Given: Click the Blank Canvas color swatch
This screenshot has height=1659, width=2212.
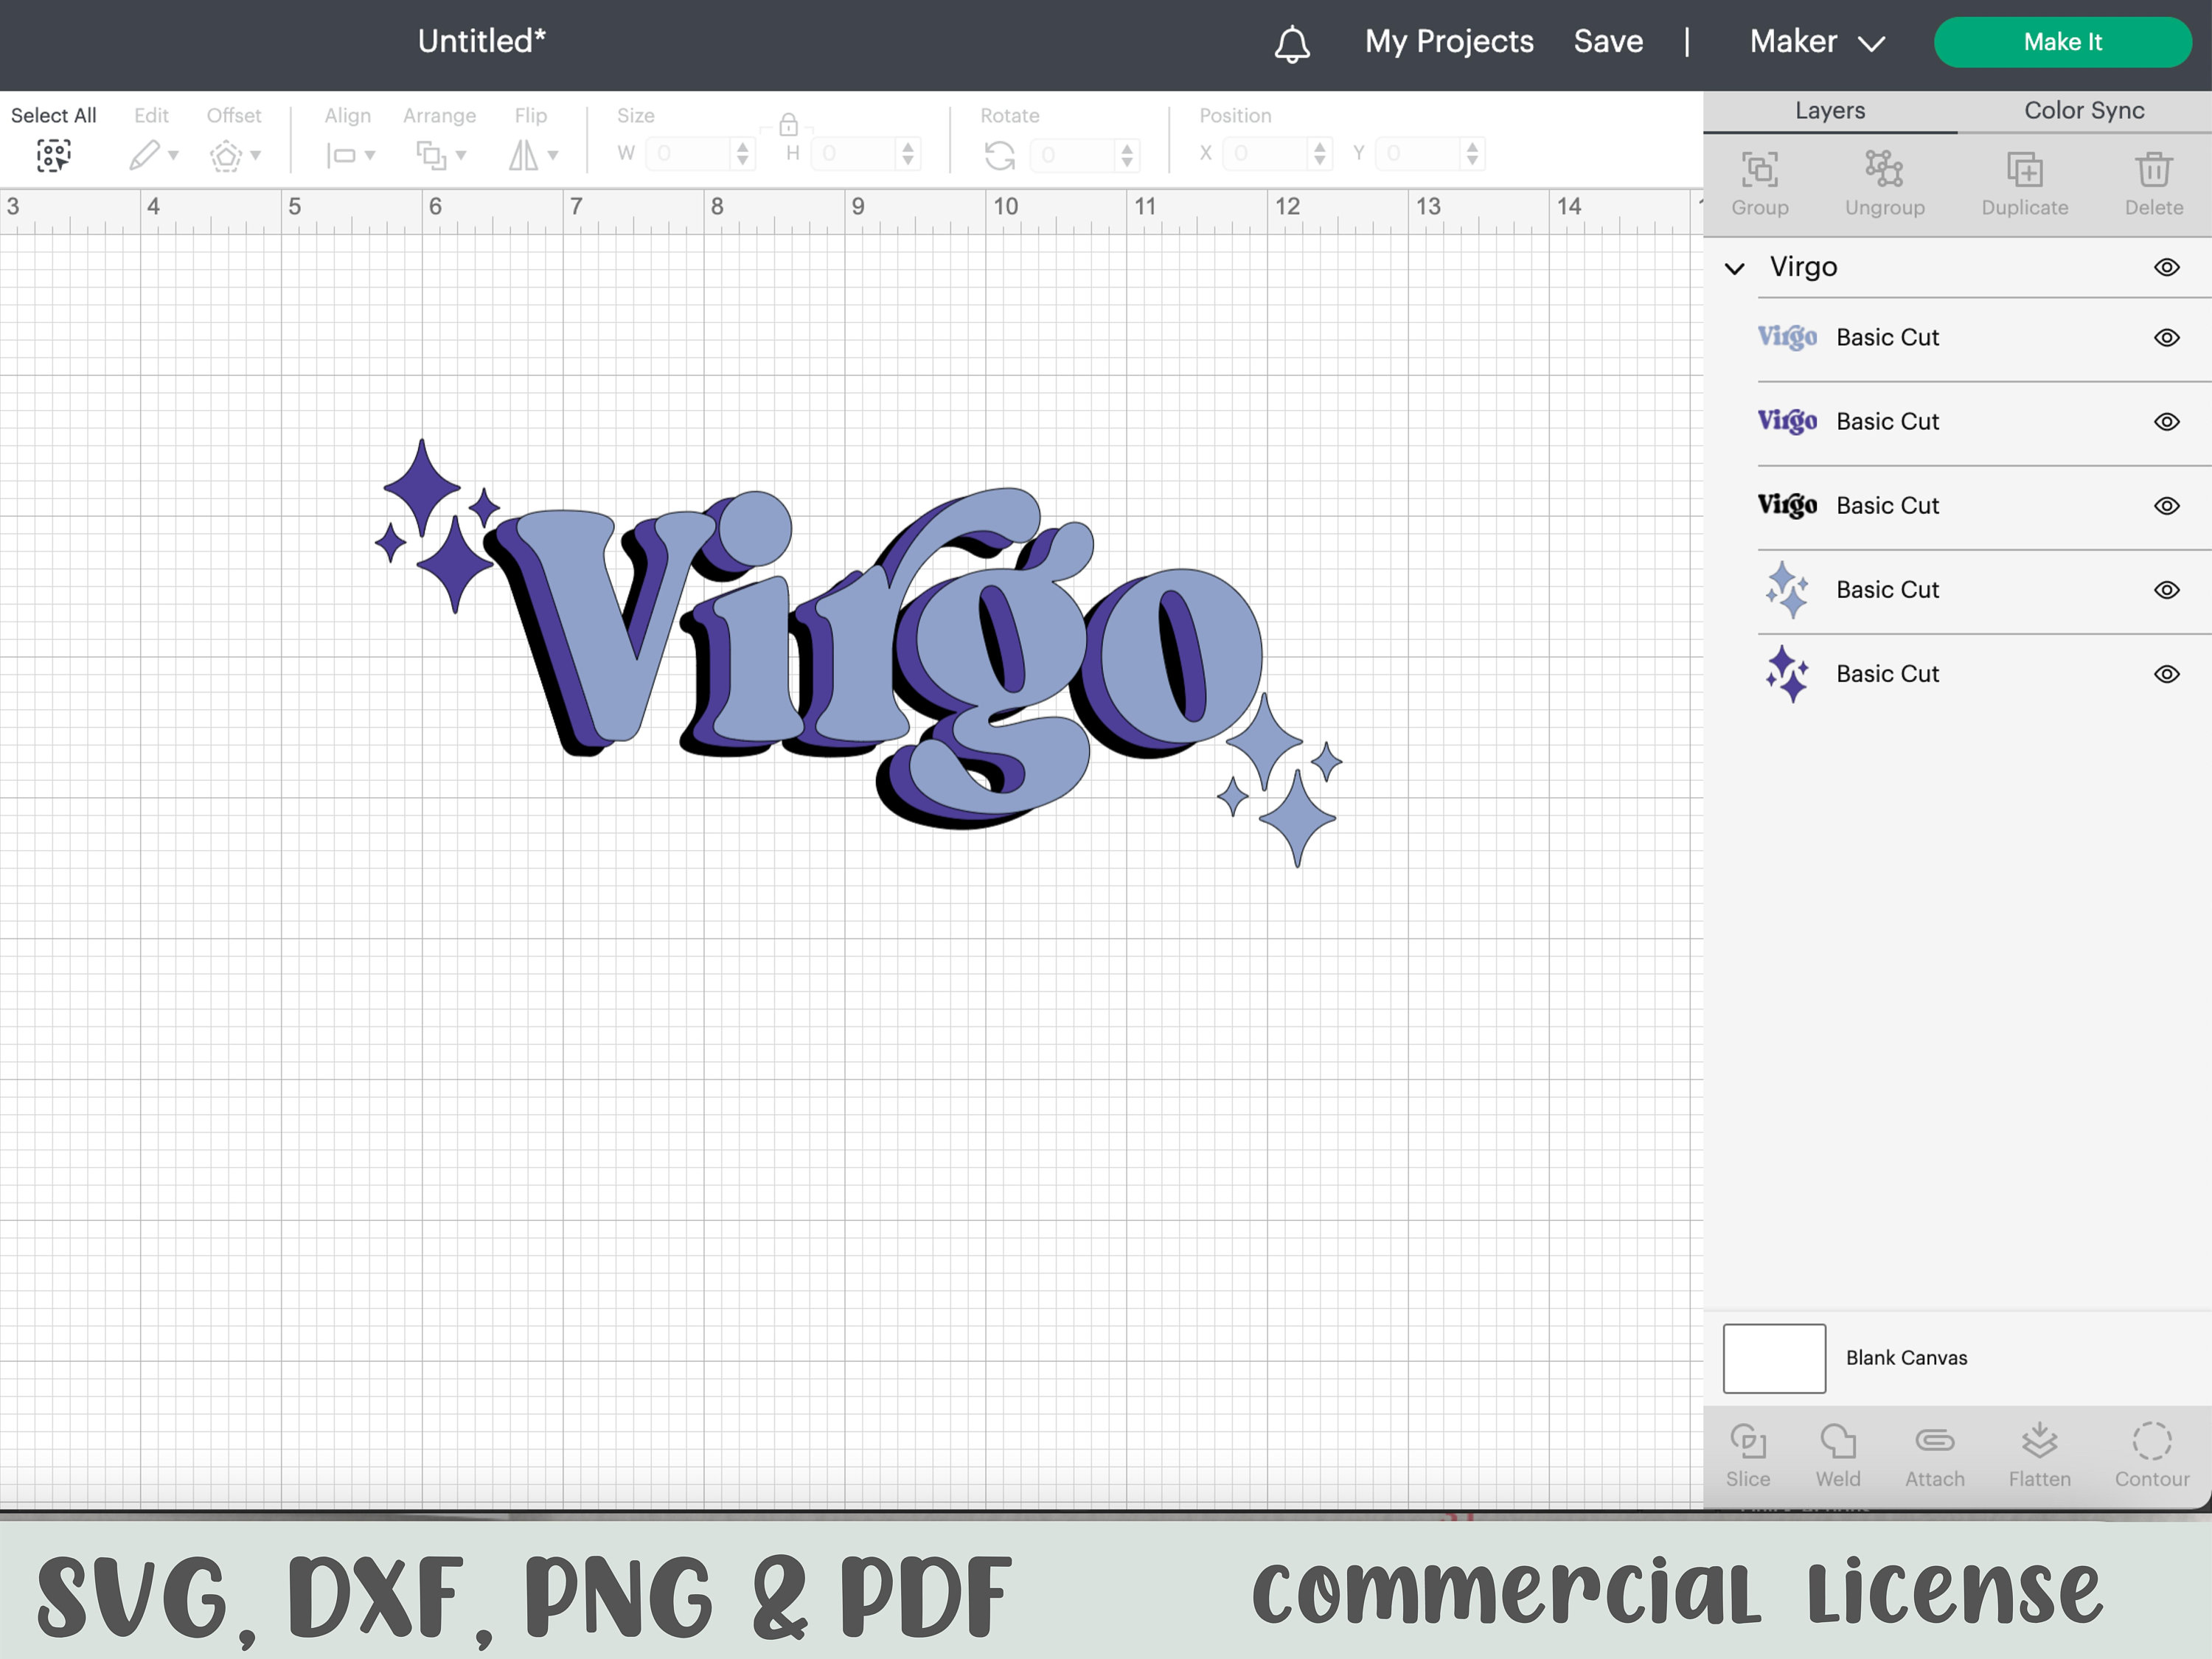Looking at the screenshot, I should (1773, 1358).
